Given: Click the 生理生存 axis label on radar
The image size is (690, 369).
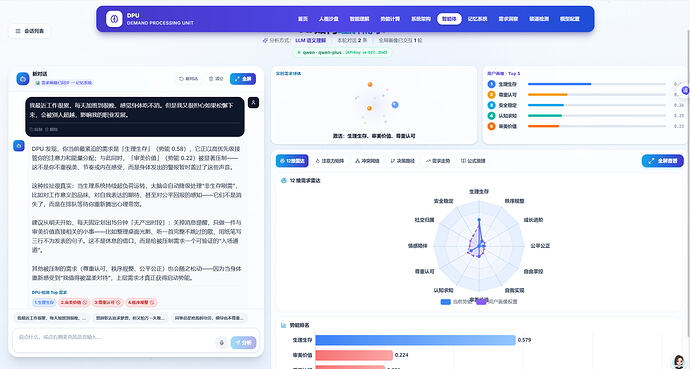Looking at the screenshot, I should tap(479, 192).
